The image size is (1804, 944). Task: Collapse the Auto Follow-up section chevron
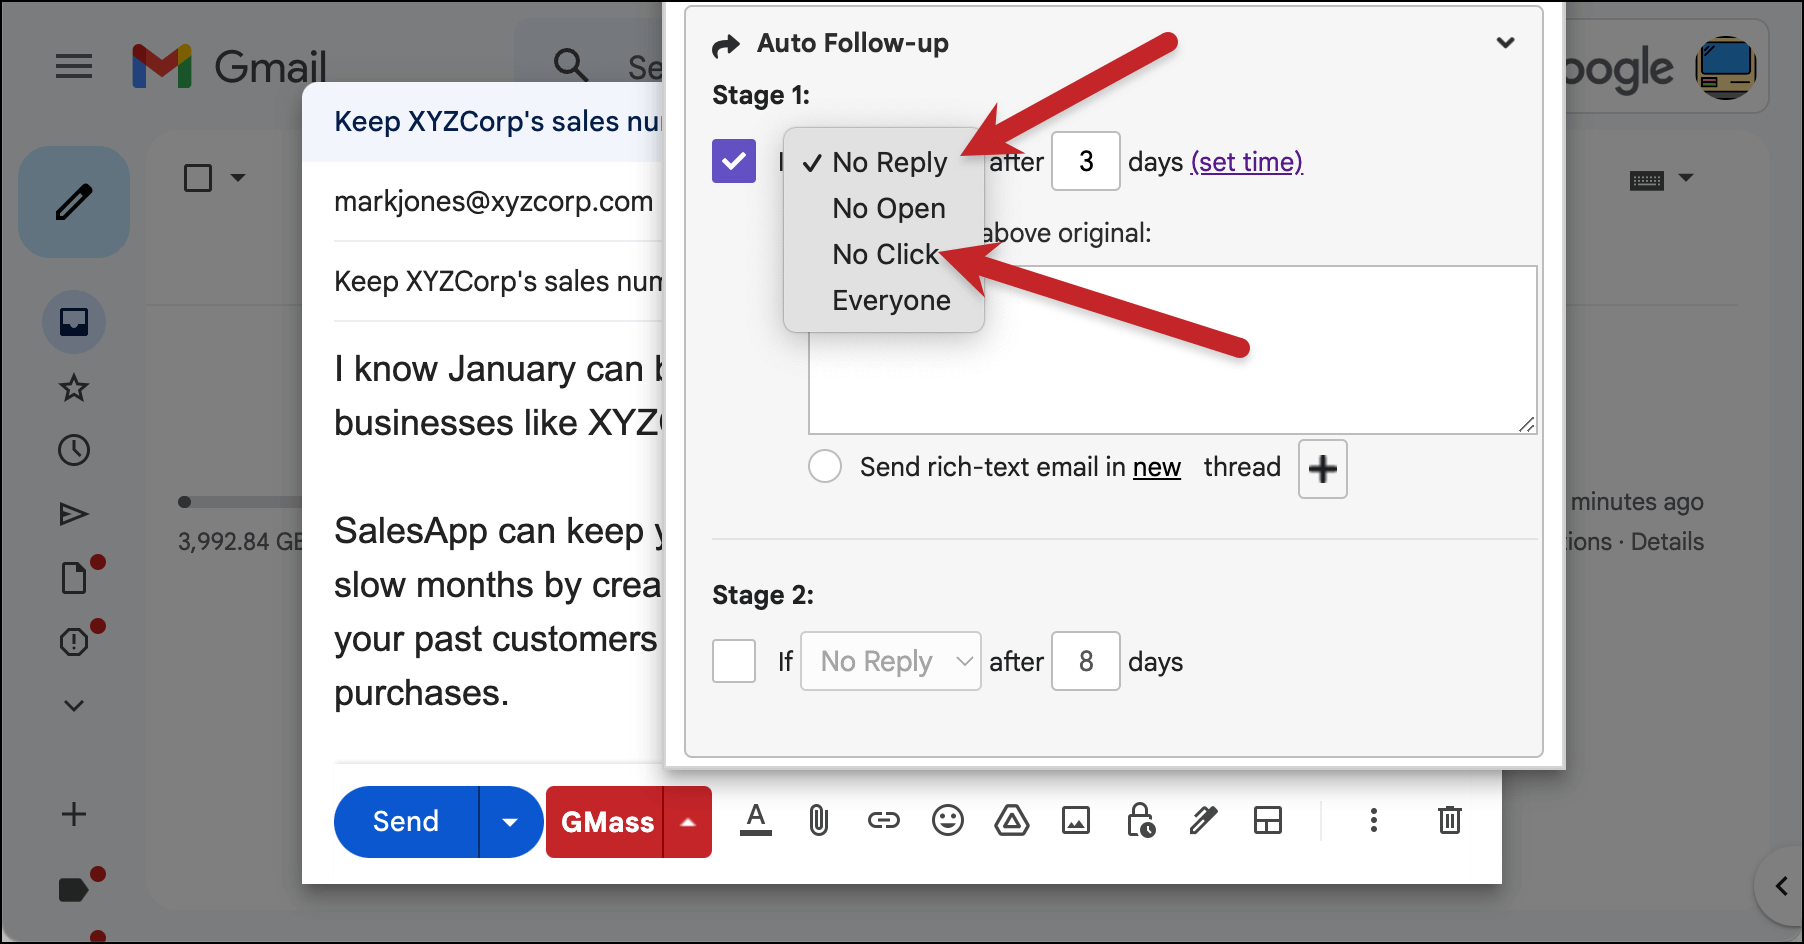click(1505, 43)
